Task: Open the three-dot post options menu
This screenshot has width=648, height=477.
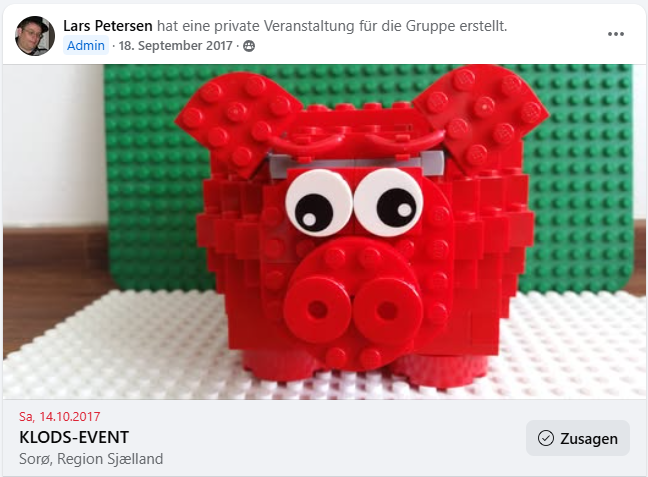Action: [x=615, y=34]
